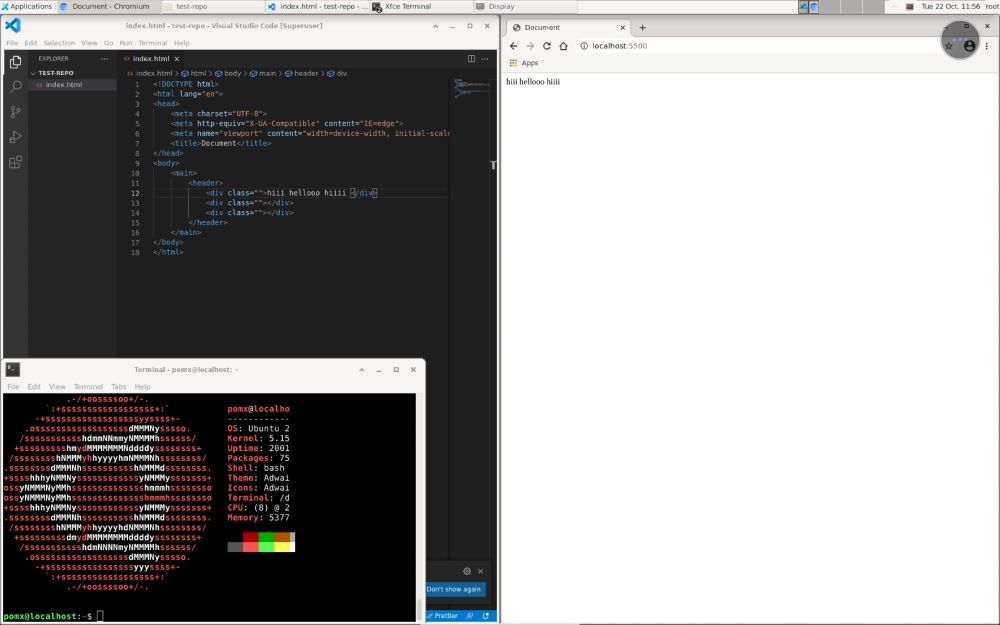Open the Apps shortcut in bookmarks bar
Viewport: 1000px width, 625px height.
pos(524,63)
